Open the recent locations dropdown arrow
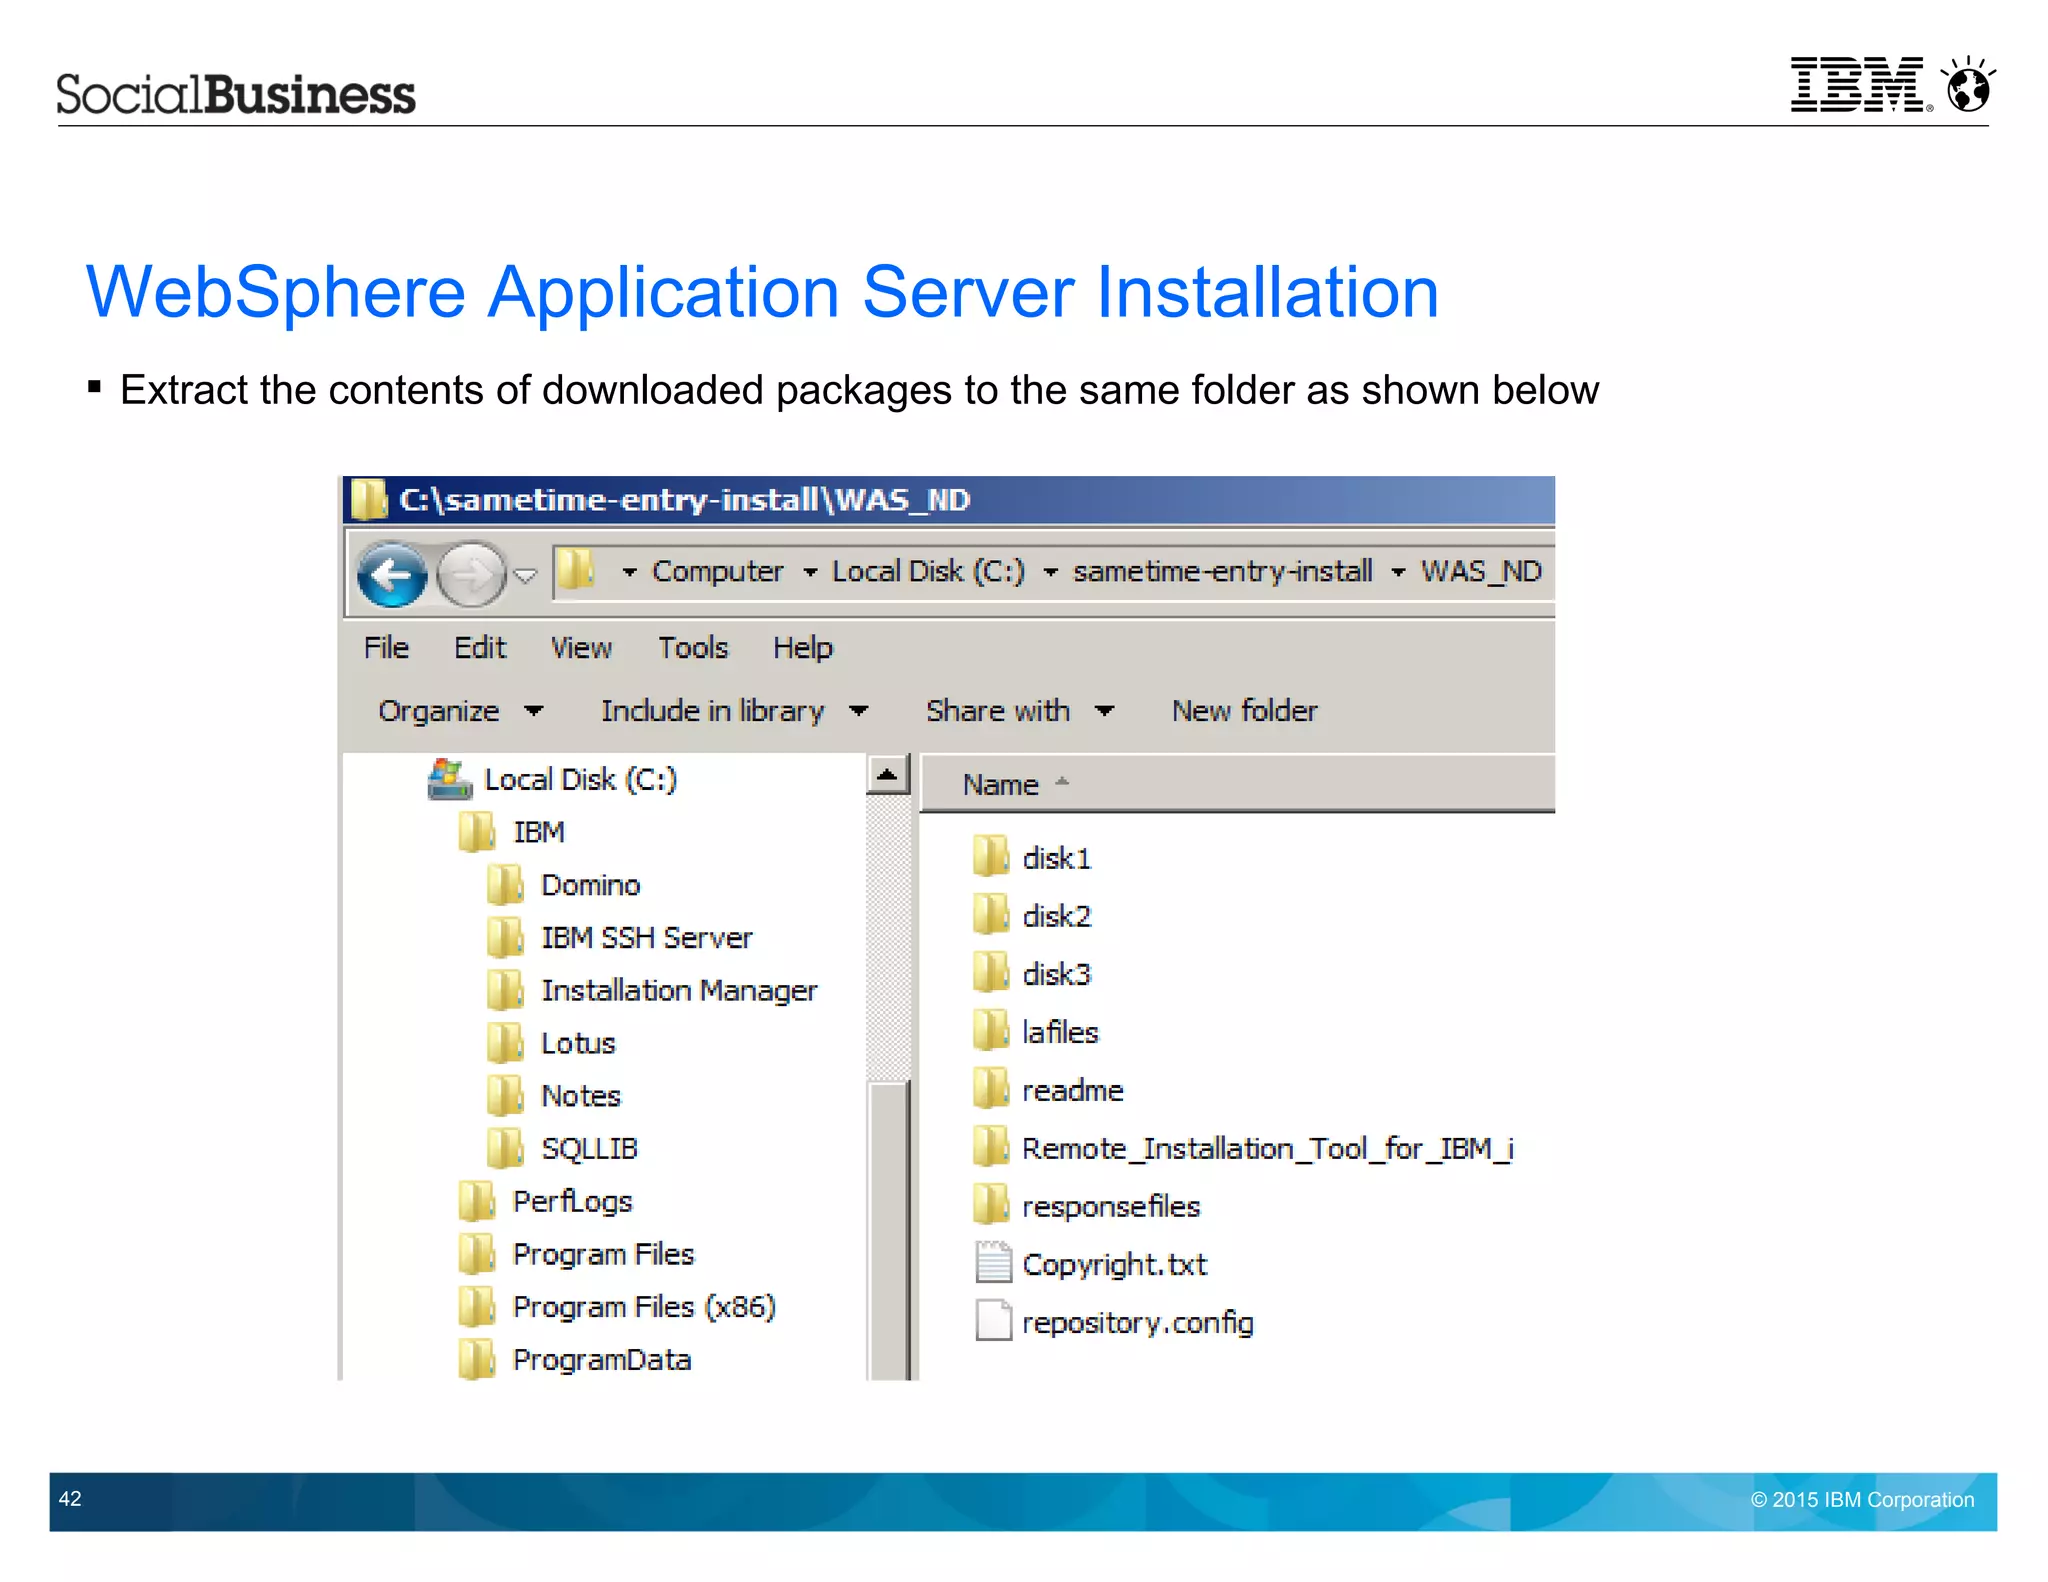Viewport: 2048px width, 1582px height. [x=526, y=575]
